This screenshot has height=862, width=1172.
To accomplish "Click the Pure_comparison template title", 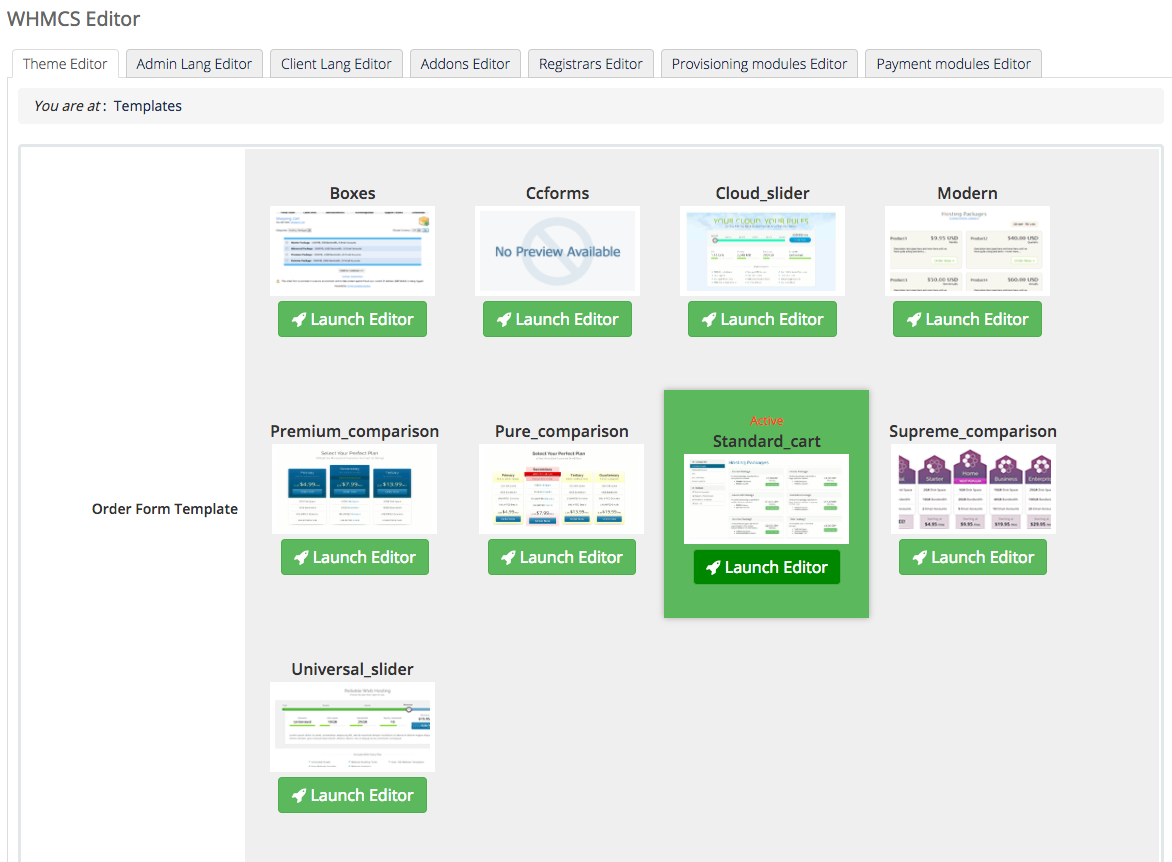I will tap(561, 431).
